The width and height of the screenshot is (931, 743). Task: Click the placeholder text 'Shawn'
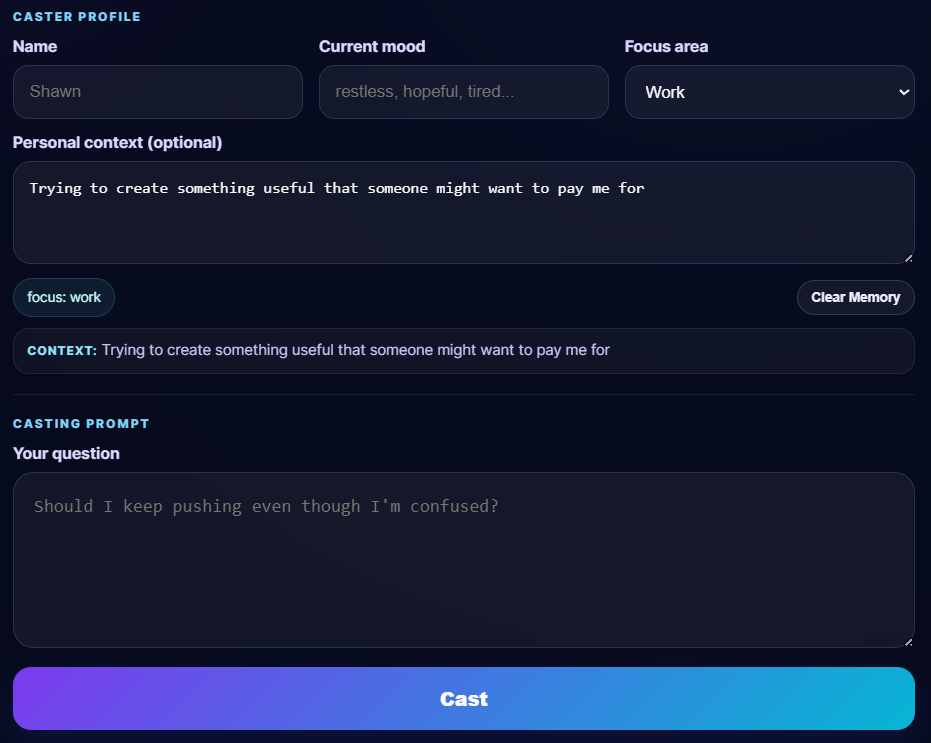pos(53,91)
